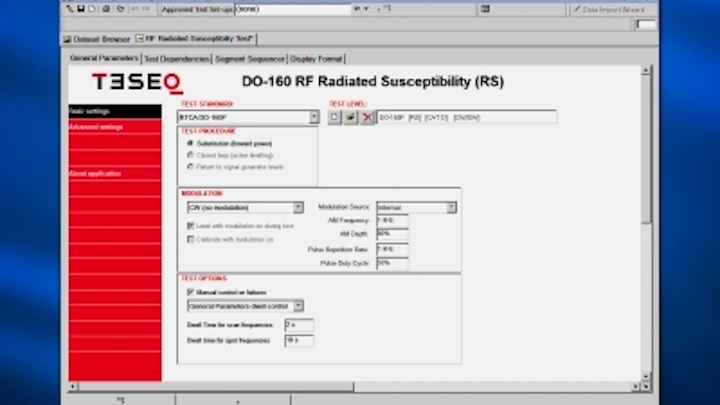Open Advanced settings in the sidebar

point(115,127)
